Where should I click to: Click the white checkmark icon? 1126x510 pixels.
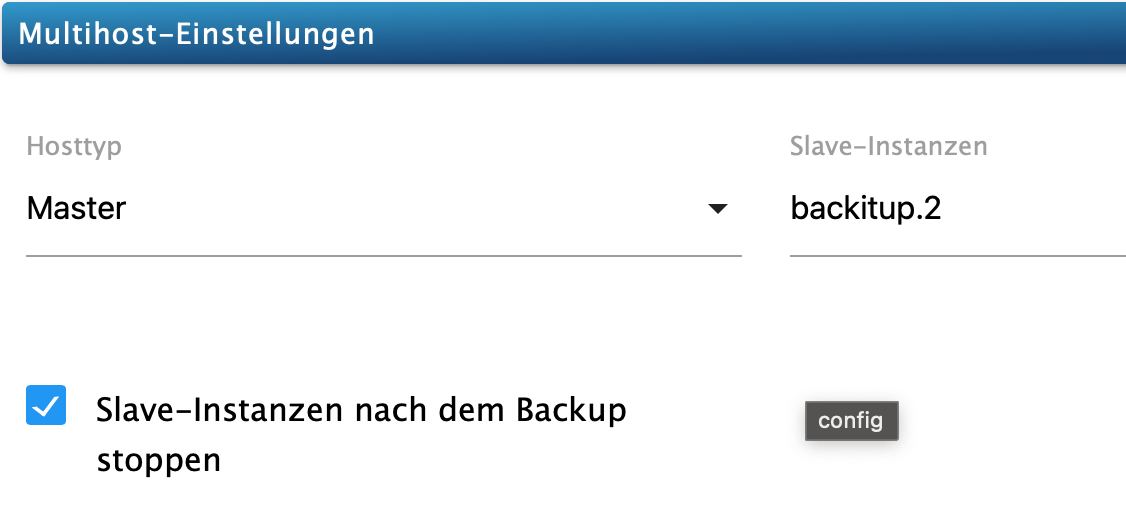pos(46,406)
